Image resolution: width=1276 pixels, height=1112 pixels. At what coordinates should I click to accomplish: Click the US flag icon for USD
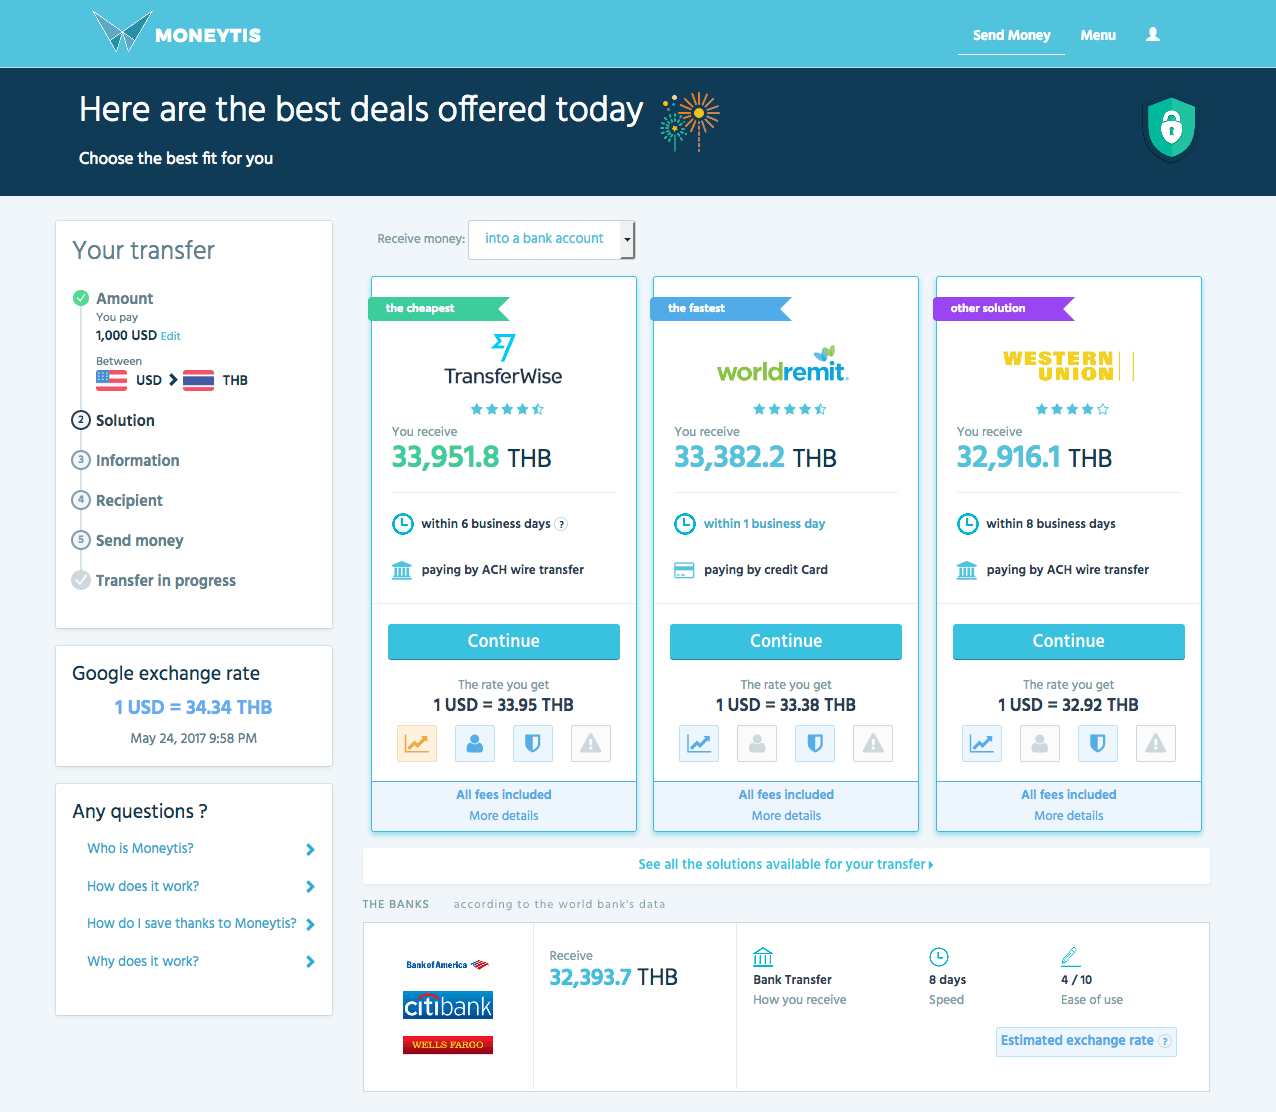pos(111,380)
